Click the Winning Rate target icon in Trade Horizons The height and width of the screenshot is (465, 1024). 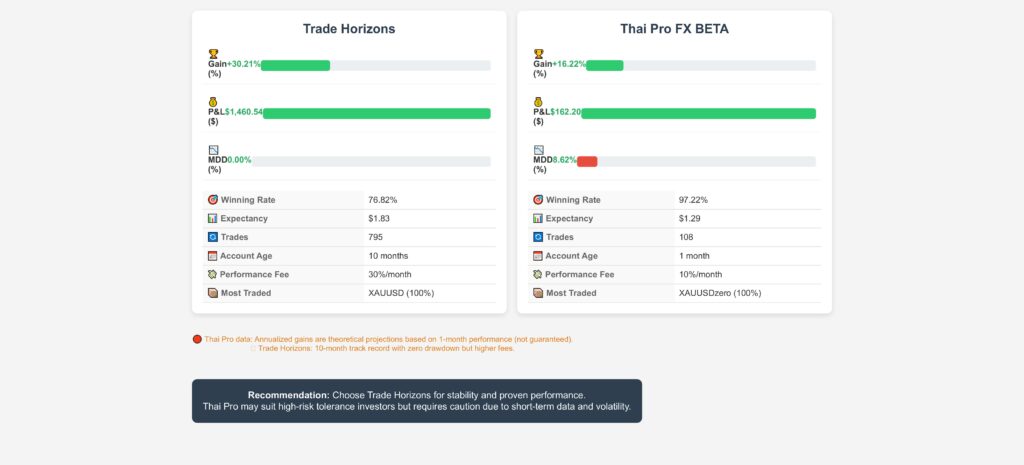click(x=212, y=200)
